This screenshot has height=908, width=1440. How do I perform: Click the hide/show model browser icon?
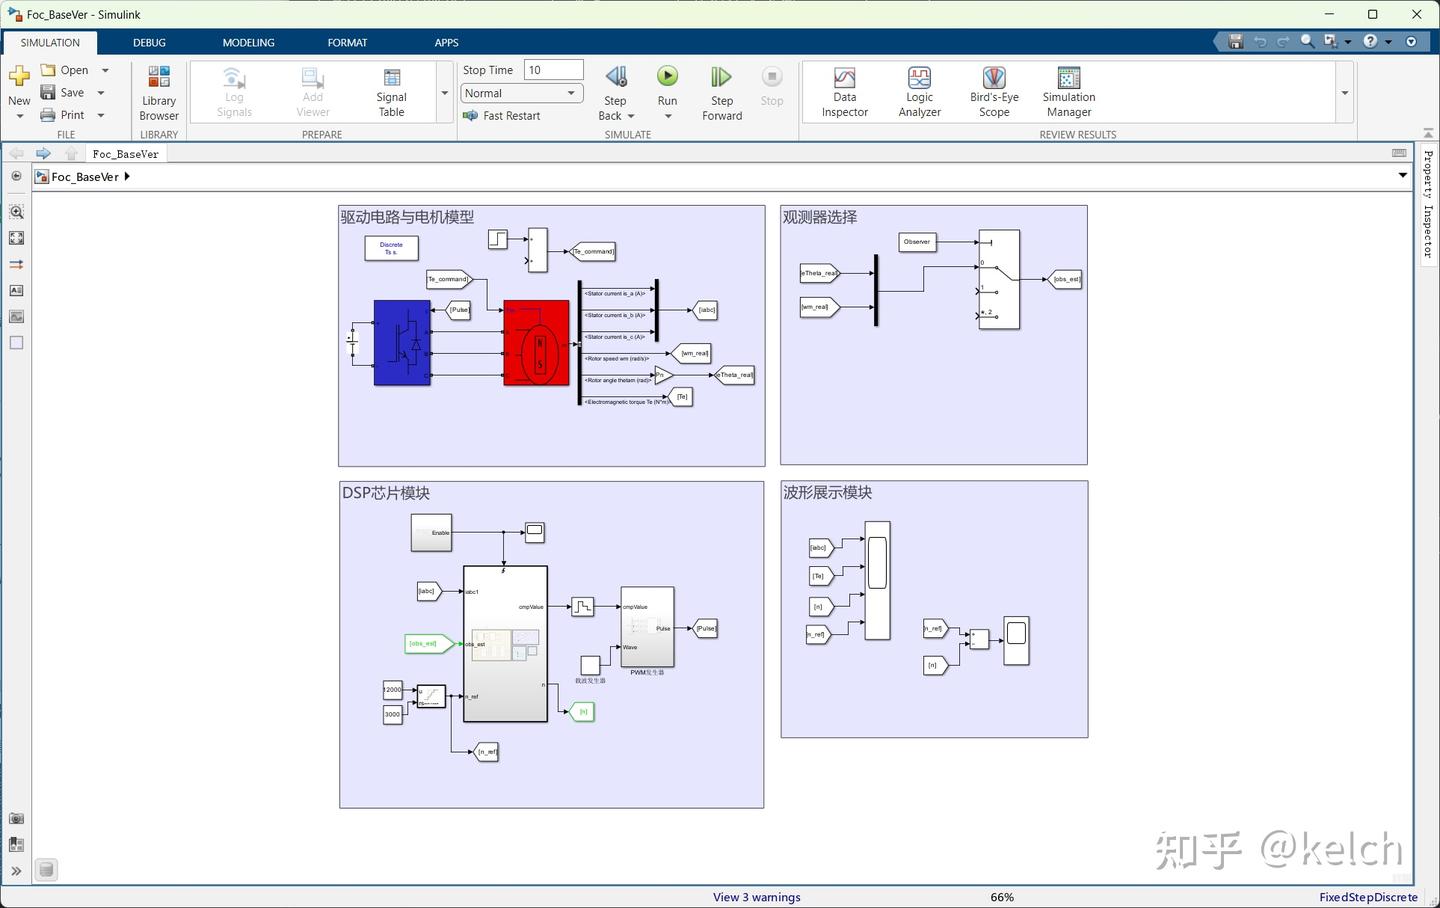(16, 176)
